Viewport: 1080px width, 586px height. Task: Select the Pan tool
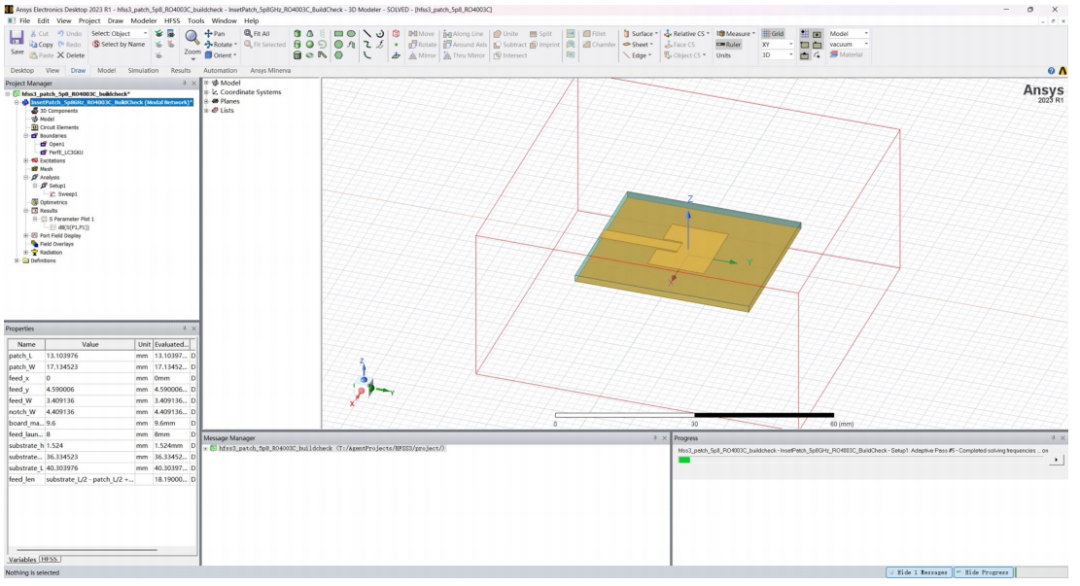(215, 33)
